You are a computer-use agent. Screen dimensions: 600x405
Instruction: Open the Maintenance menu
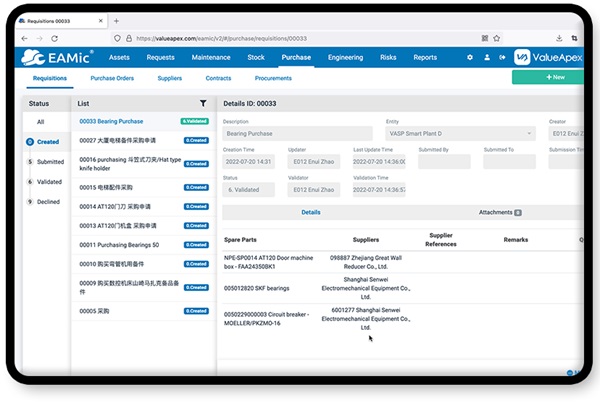tap(210, 58)
